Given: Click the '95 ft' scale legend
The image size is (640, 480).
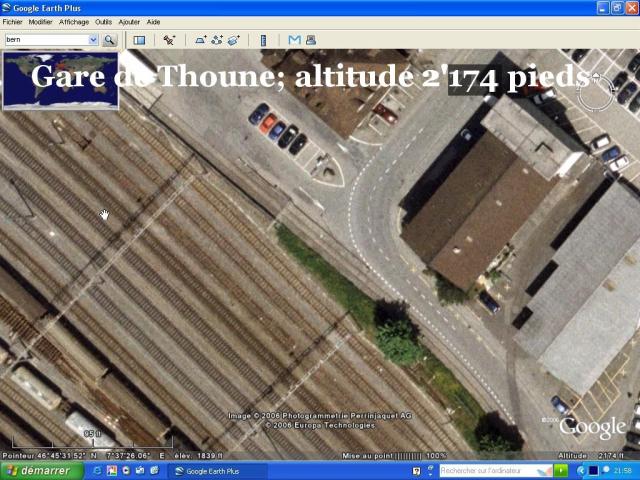Looking at the screenshot, I should (x=92, y=433).
